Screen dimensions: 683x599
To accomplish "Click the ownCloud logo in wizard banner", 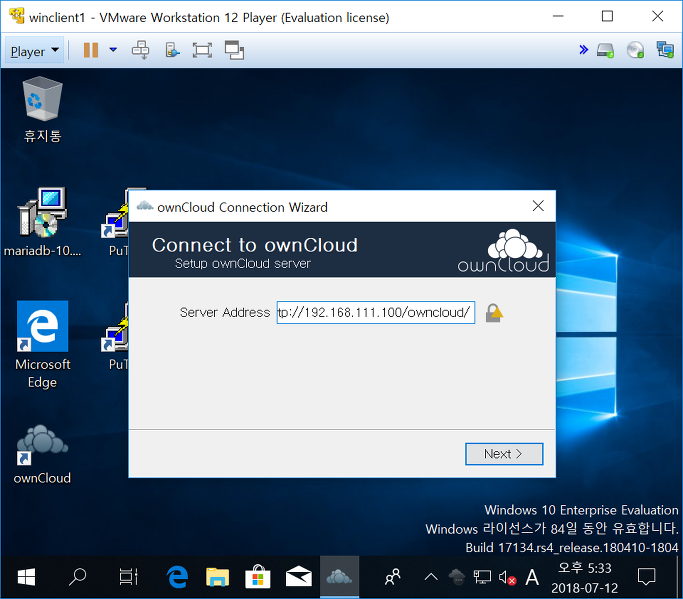I will click(x=504, y=251).
